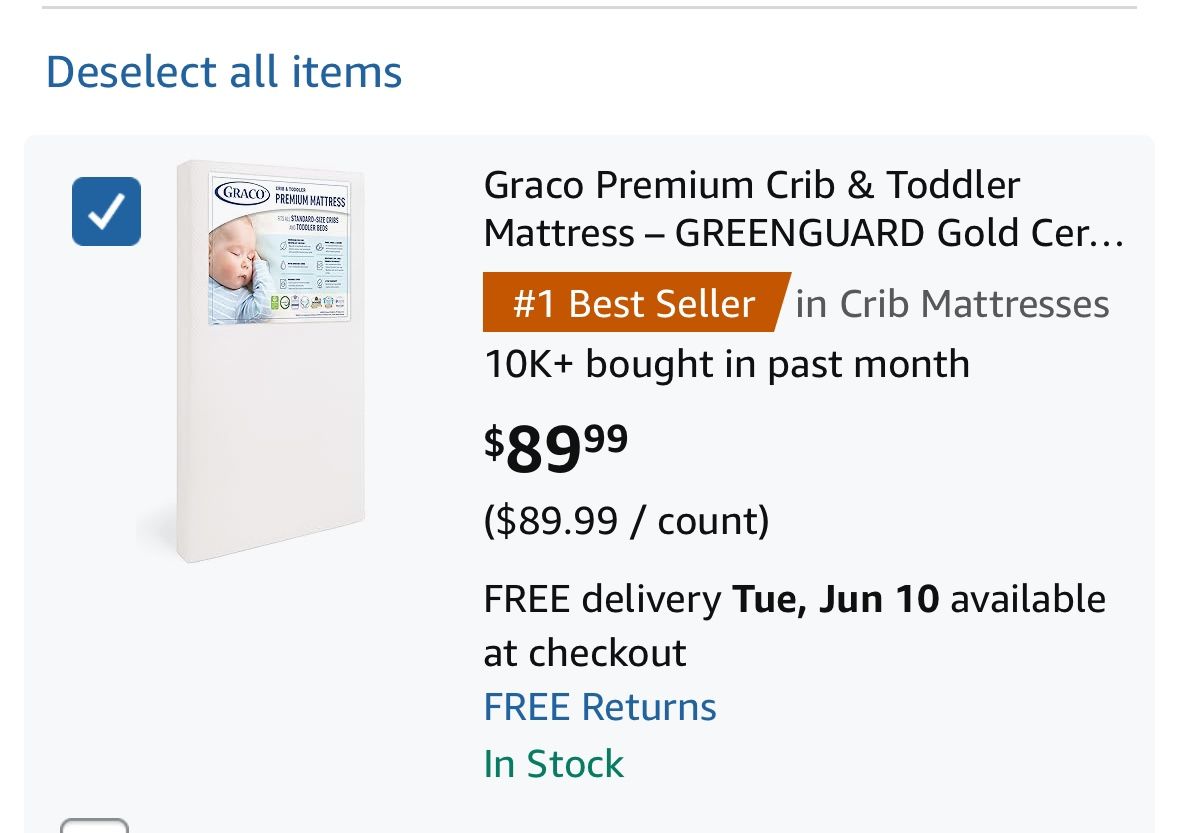Click the white checkmark inside blue checkbox
This screenshot has width=1179, height=833.
point(106,211)
